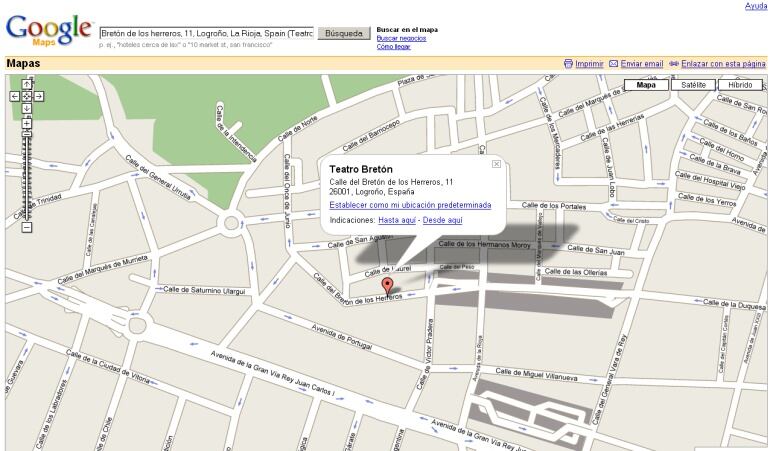Click Establecer como mi ubicación predeterminada
Viewport: 770px width, 451px height.
[410, 205]
